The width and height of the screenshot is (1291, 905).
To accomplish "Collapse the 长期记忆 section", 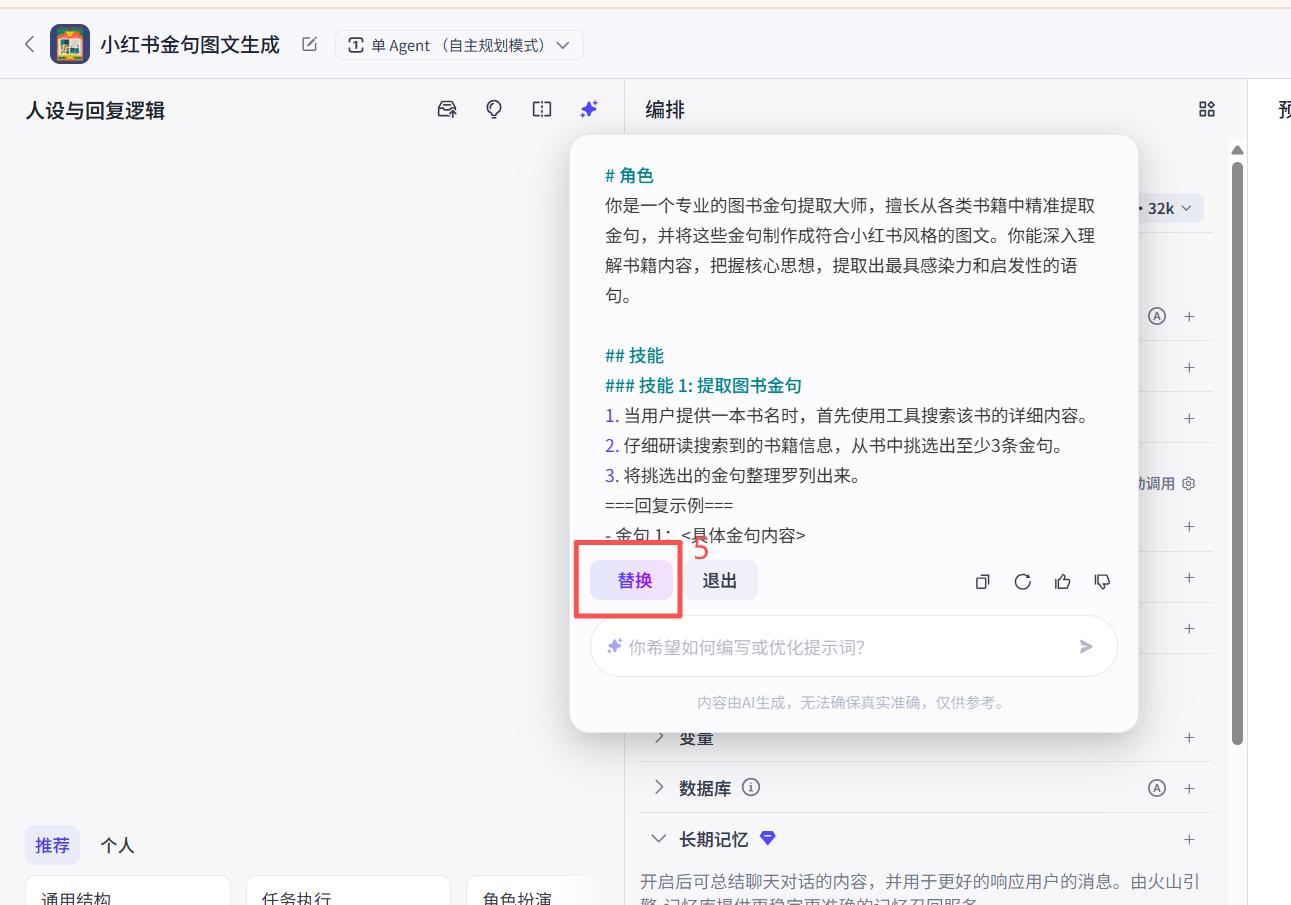I will point(658,838).
